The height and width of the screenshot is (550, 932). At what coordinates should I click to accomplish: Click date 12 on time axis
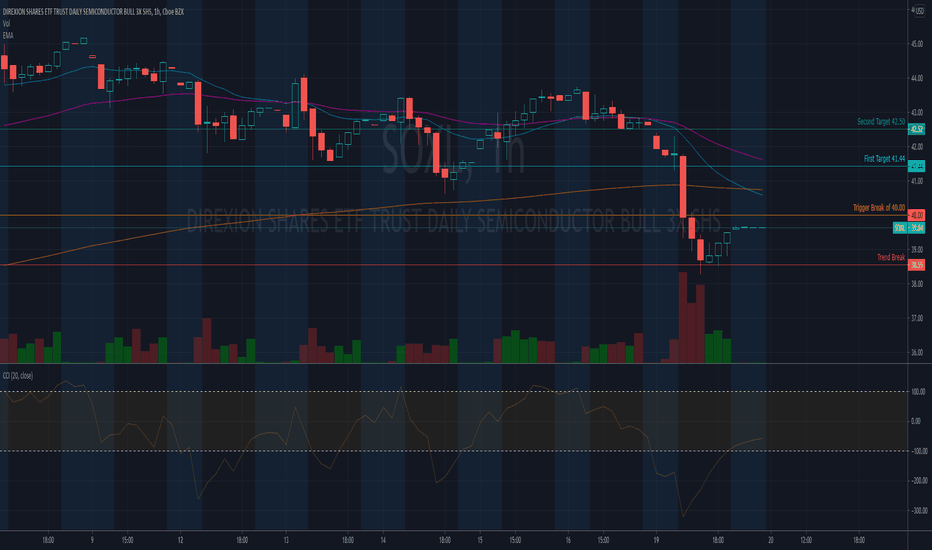[180, 540]
